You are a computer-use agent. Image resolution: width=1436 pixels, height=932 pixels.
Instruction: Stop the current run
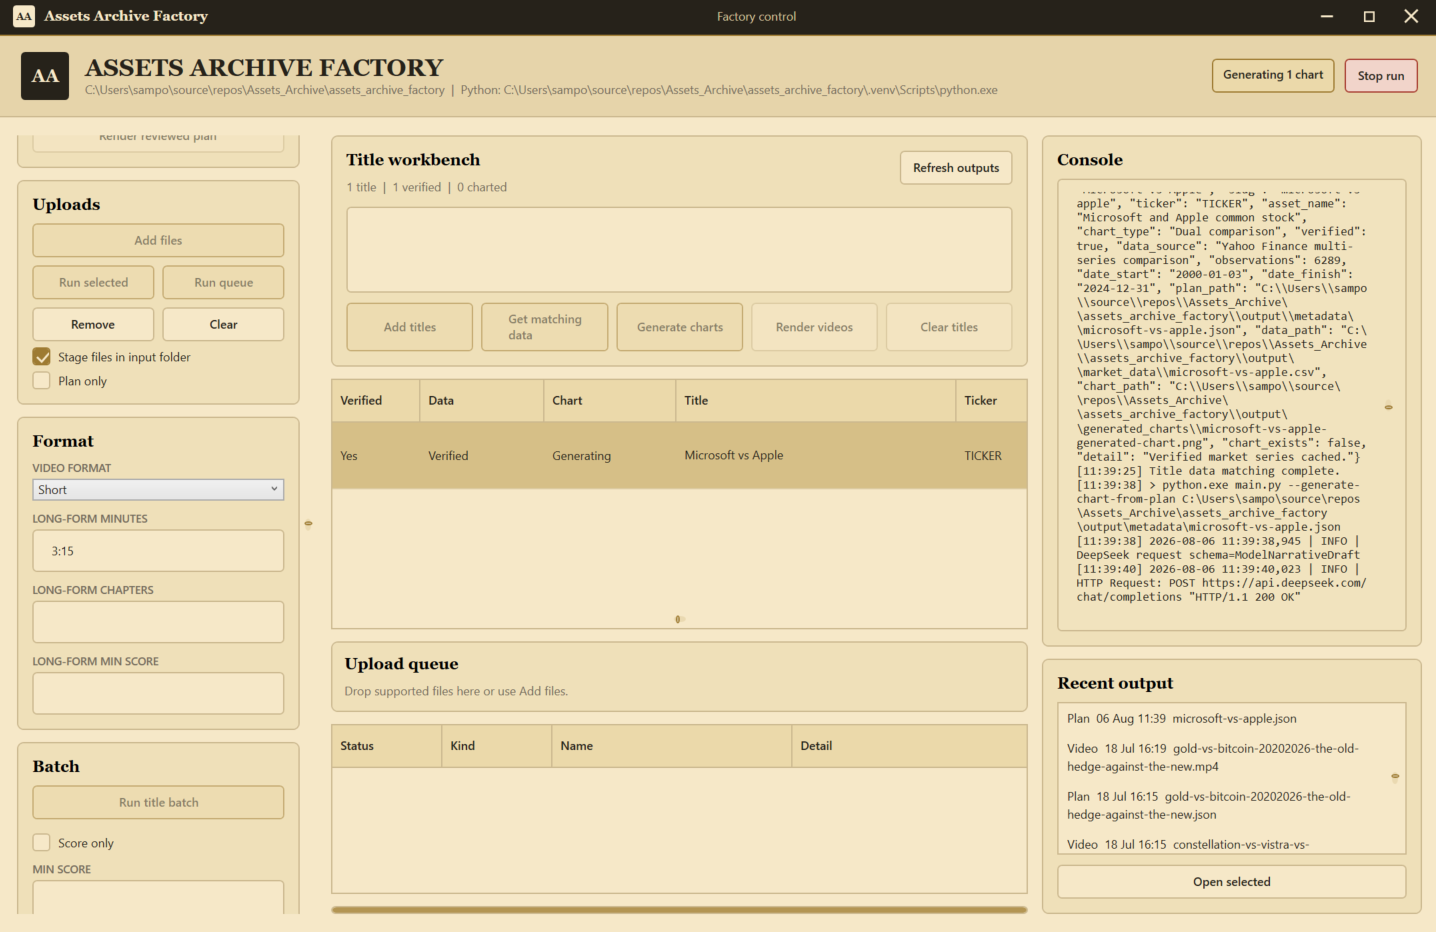point(1381,76)
